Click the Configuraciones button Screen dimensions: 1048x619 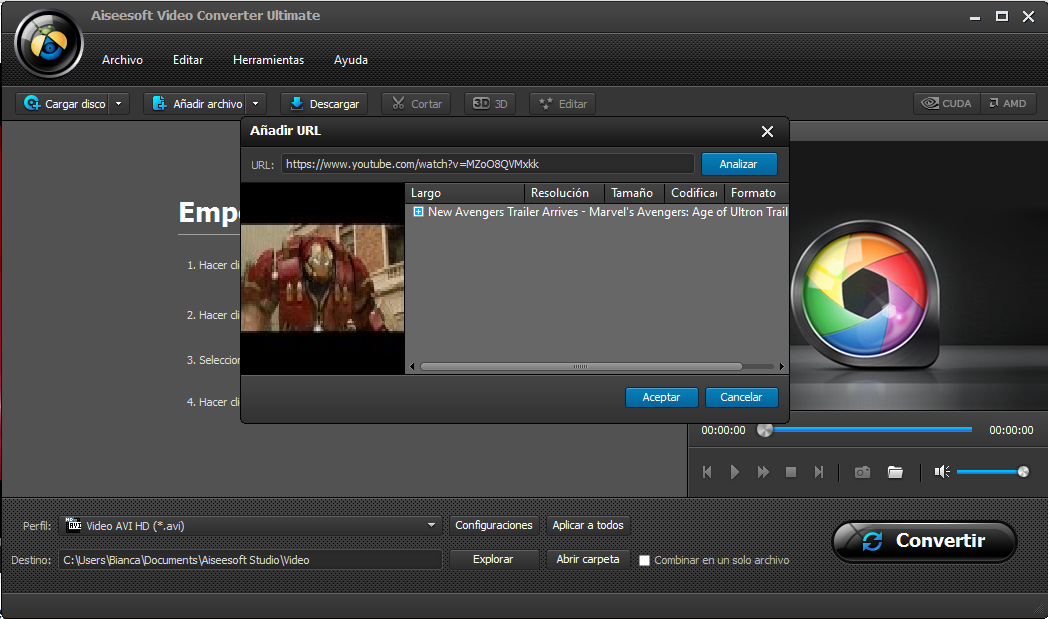coord(494,525)
